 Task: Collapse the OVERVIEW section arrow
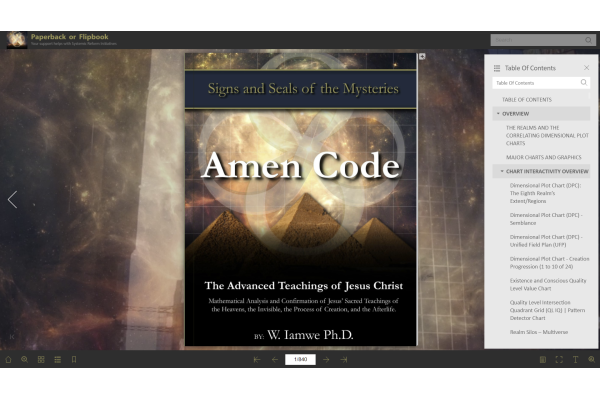point(498,114)
